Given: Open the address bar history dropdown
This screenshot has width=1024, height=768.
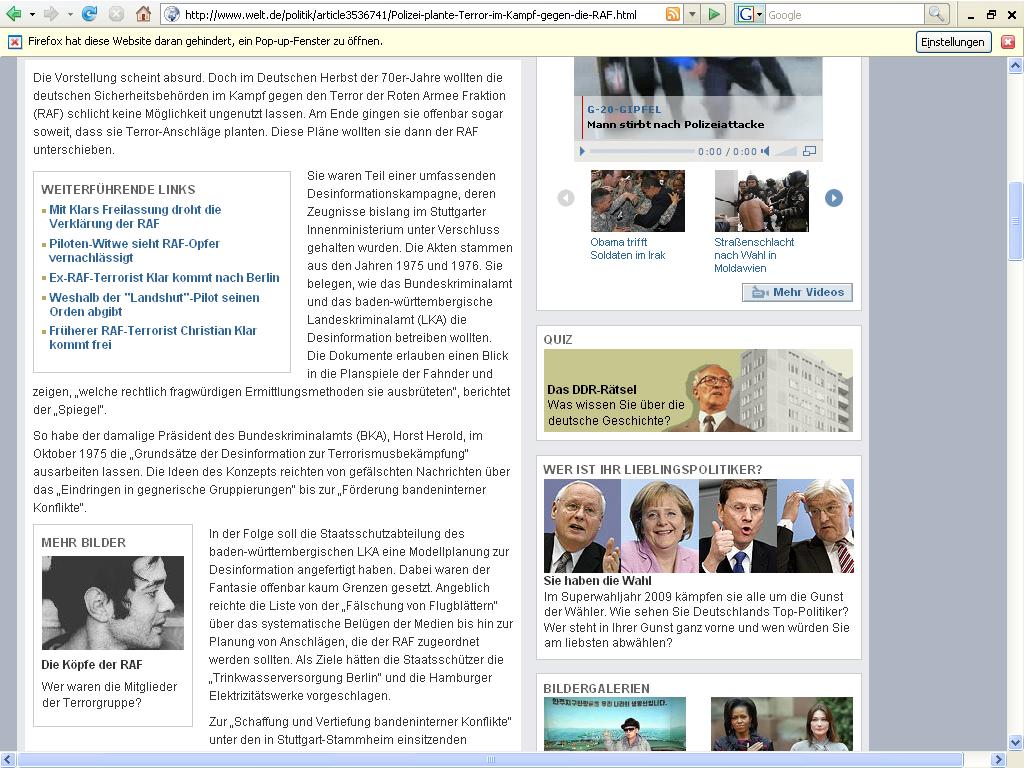Looking at the screenshot, I should [692, 14].
